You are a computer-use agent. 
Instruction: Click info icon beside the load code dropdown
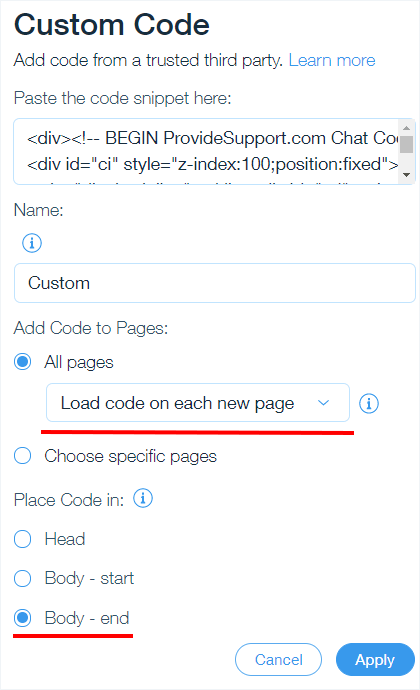point(368,403)
